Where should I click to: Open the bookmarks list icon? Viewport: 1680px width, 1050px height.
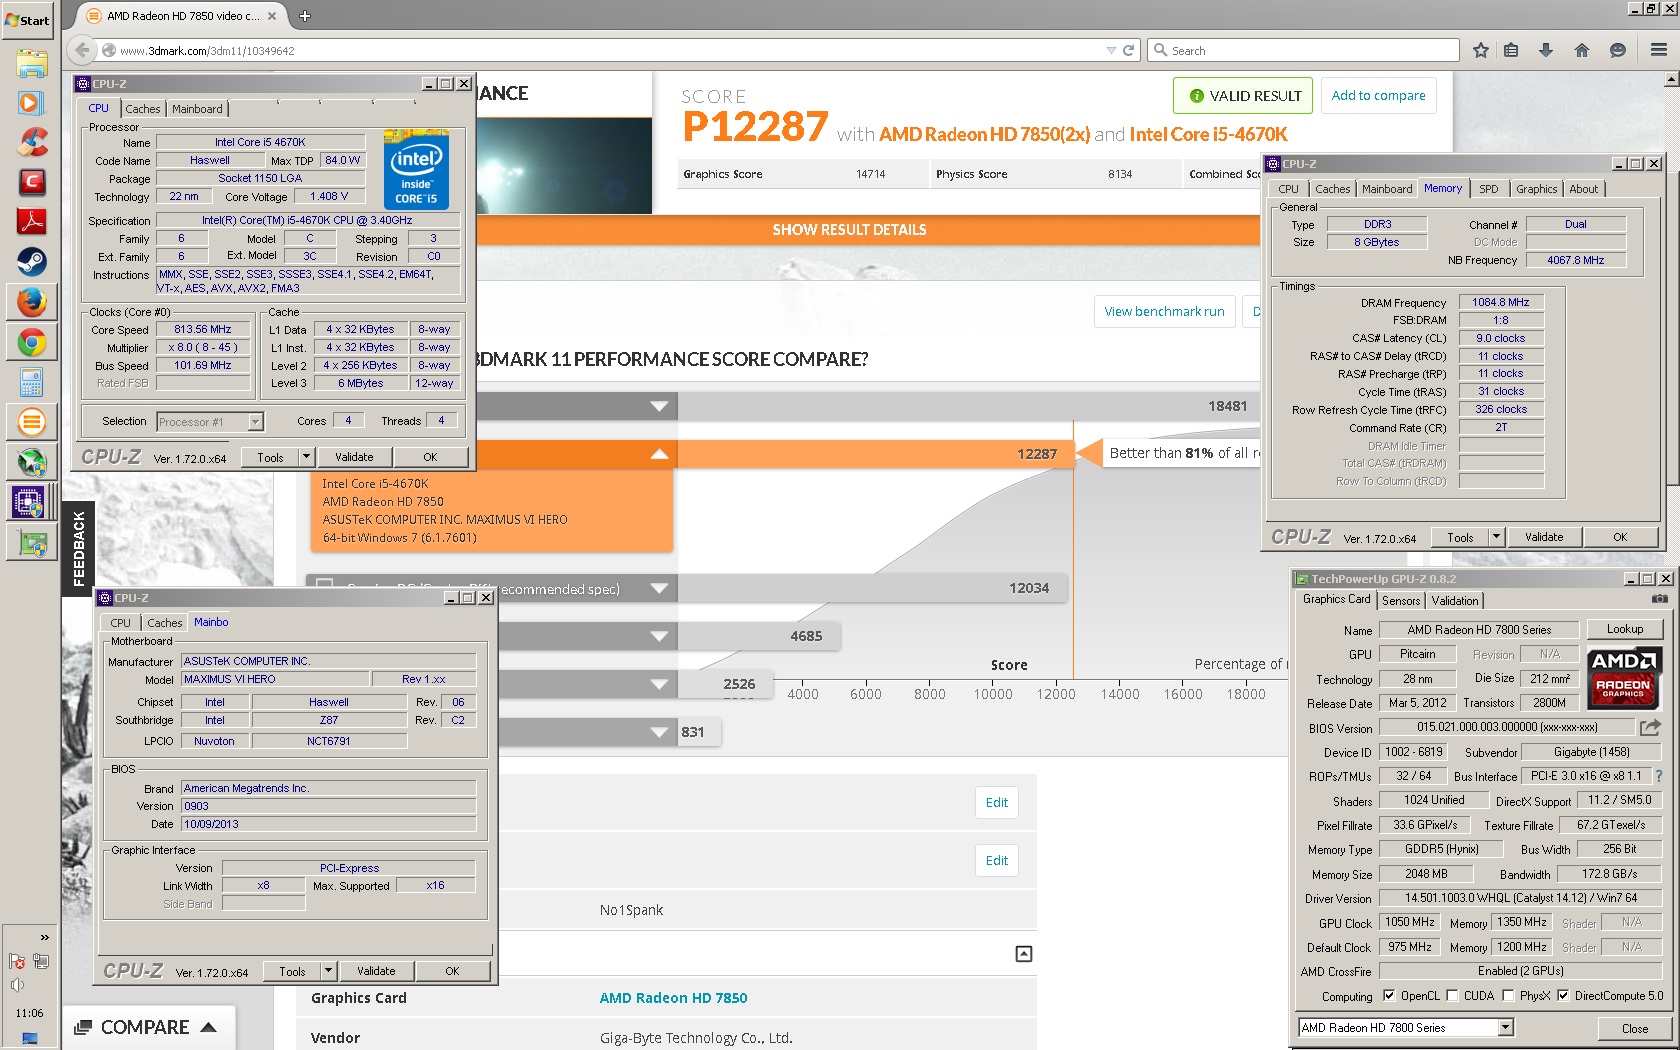click(1511, 50)
